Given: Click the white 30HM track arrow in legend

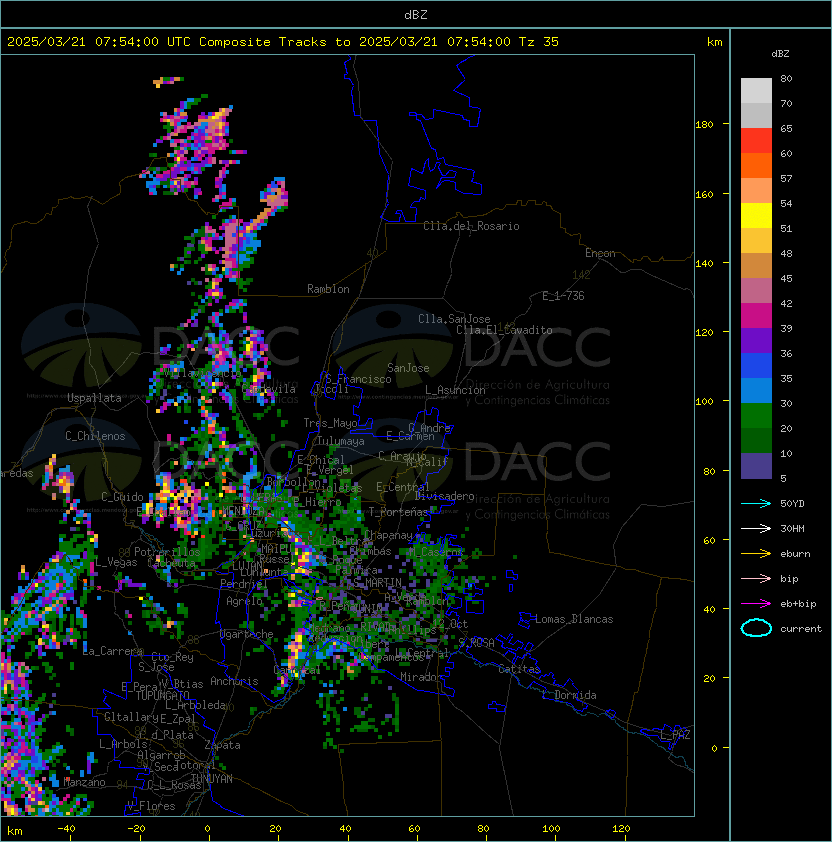Looking at the screenshot, I should click(x=756, y=528).
